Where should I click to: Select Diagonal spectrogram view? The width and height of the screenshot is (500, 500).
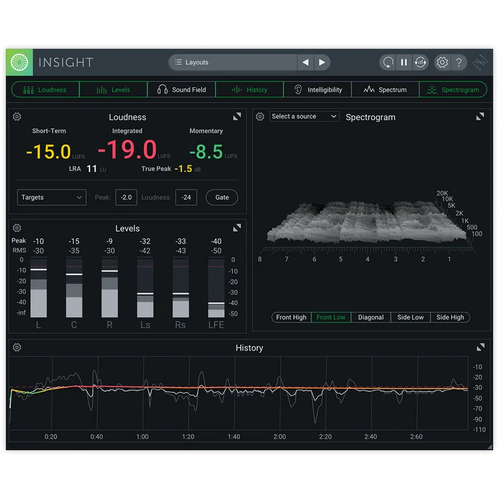(371, 317)
